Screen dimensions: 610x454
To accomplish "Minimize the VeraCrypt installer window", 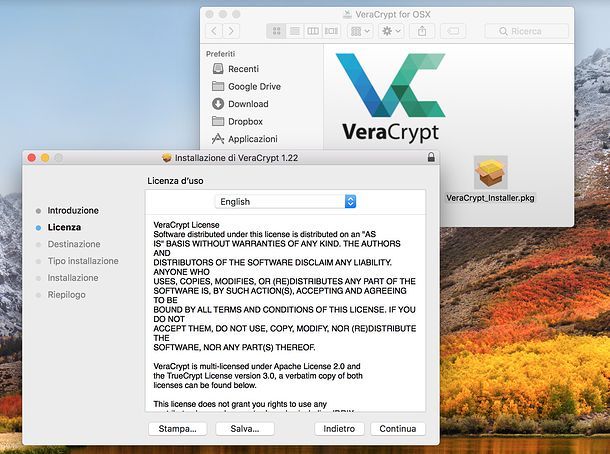I will pyautogui.click(x=45, y=158).
